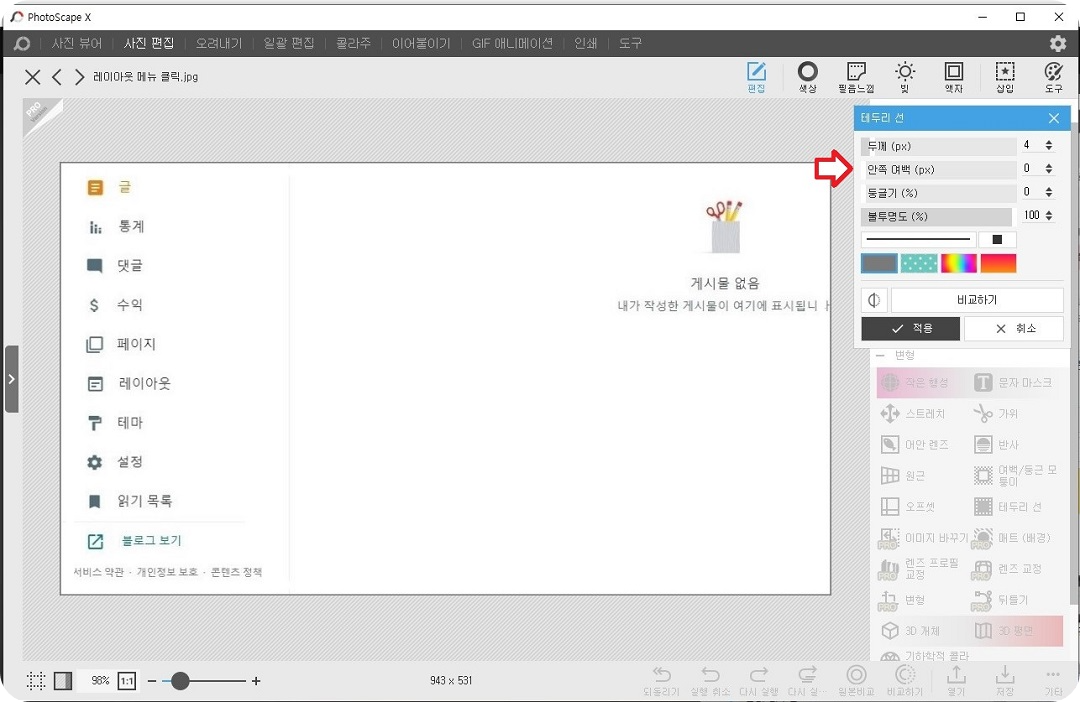The height and width of the screenshot is (702, 1080).
Task: Switch to the 사진 뷰어 tab
Action: 76,43
